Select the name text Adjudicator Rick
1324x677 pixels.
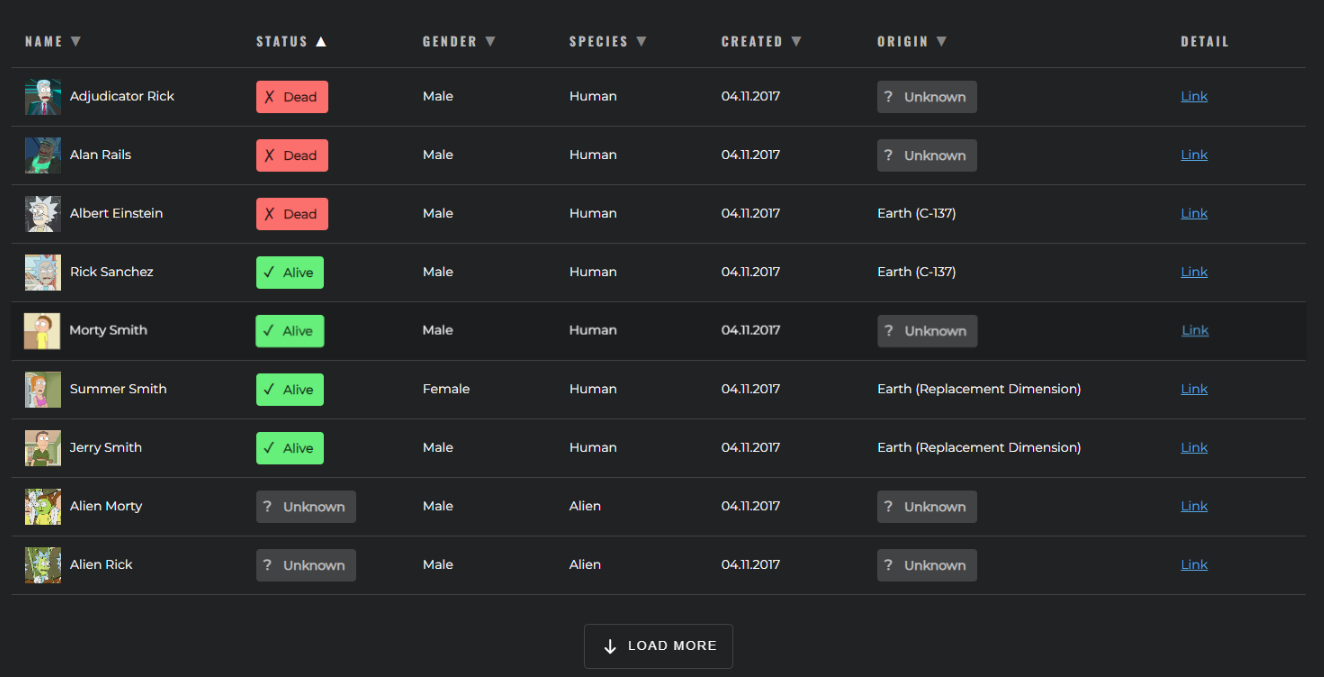pyautogui.click(x=122, y=96)
